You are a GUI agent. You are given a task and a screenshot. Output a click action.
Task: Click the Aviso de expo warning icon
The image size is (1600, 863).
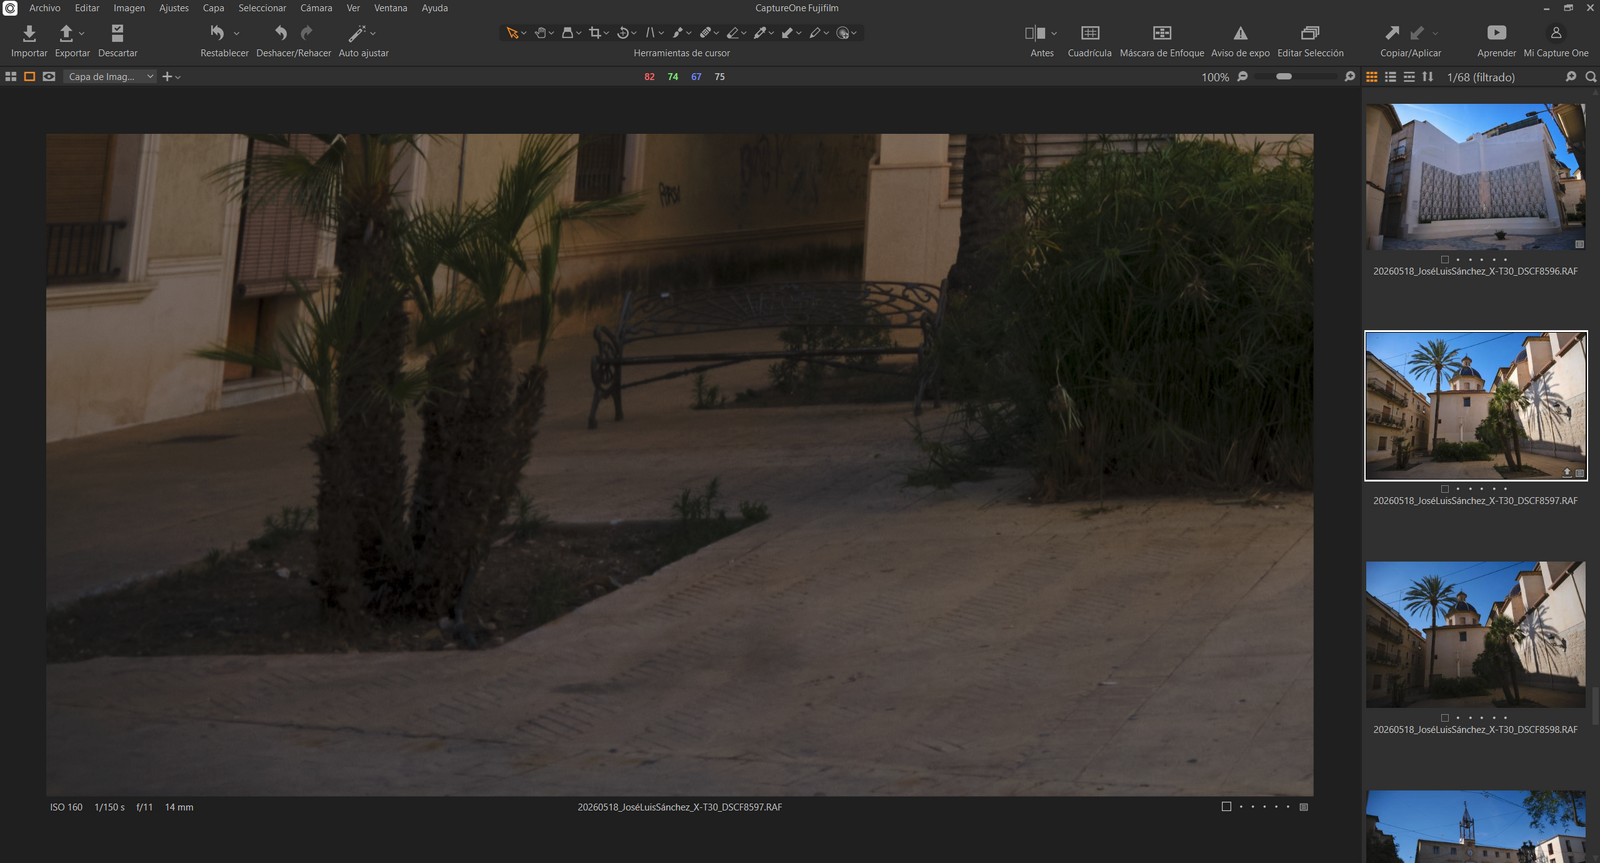1240,33
